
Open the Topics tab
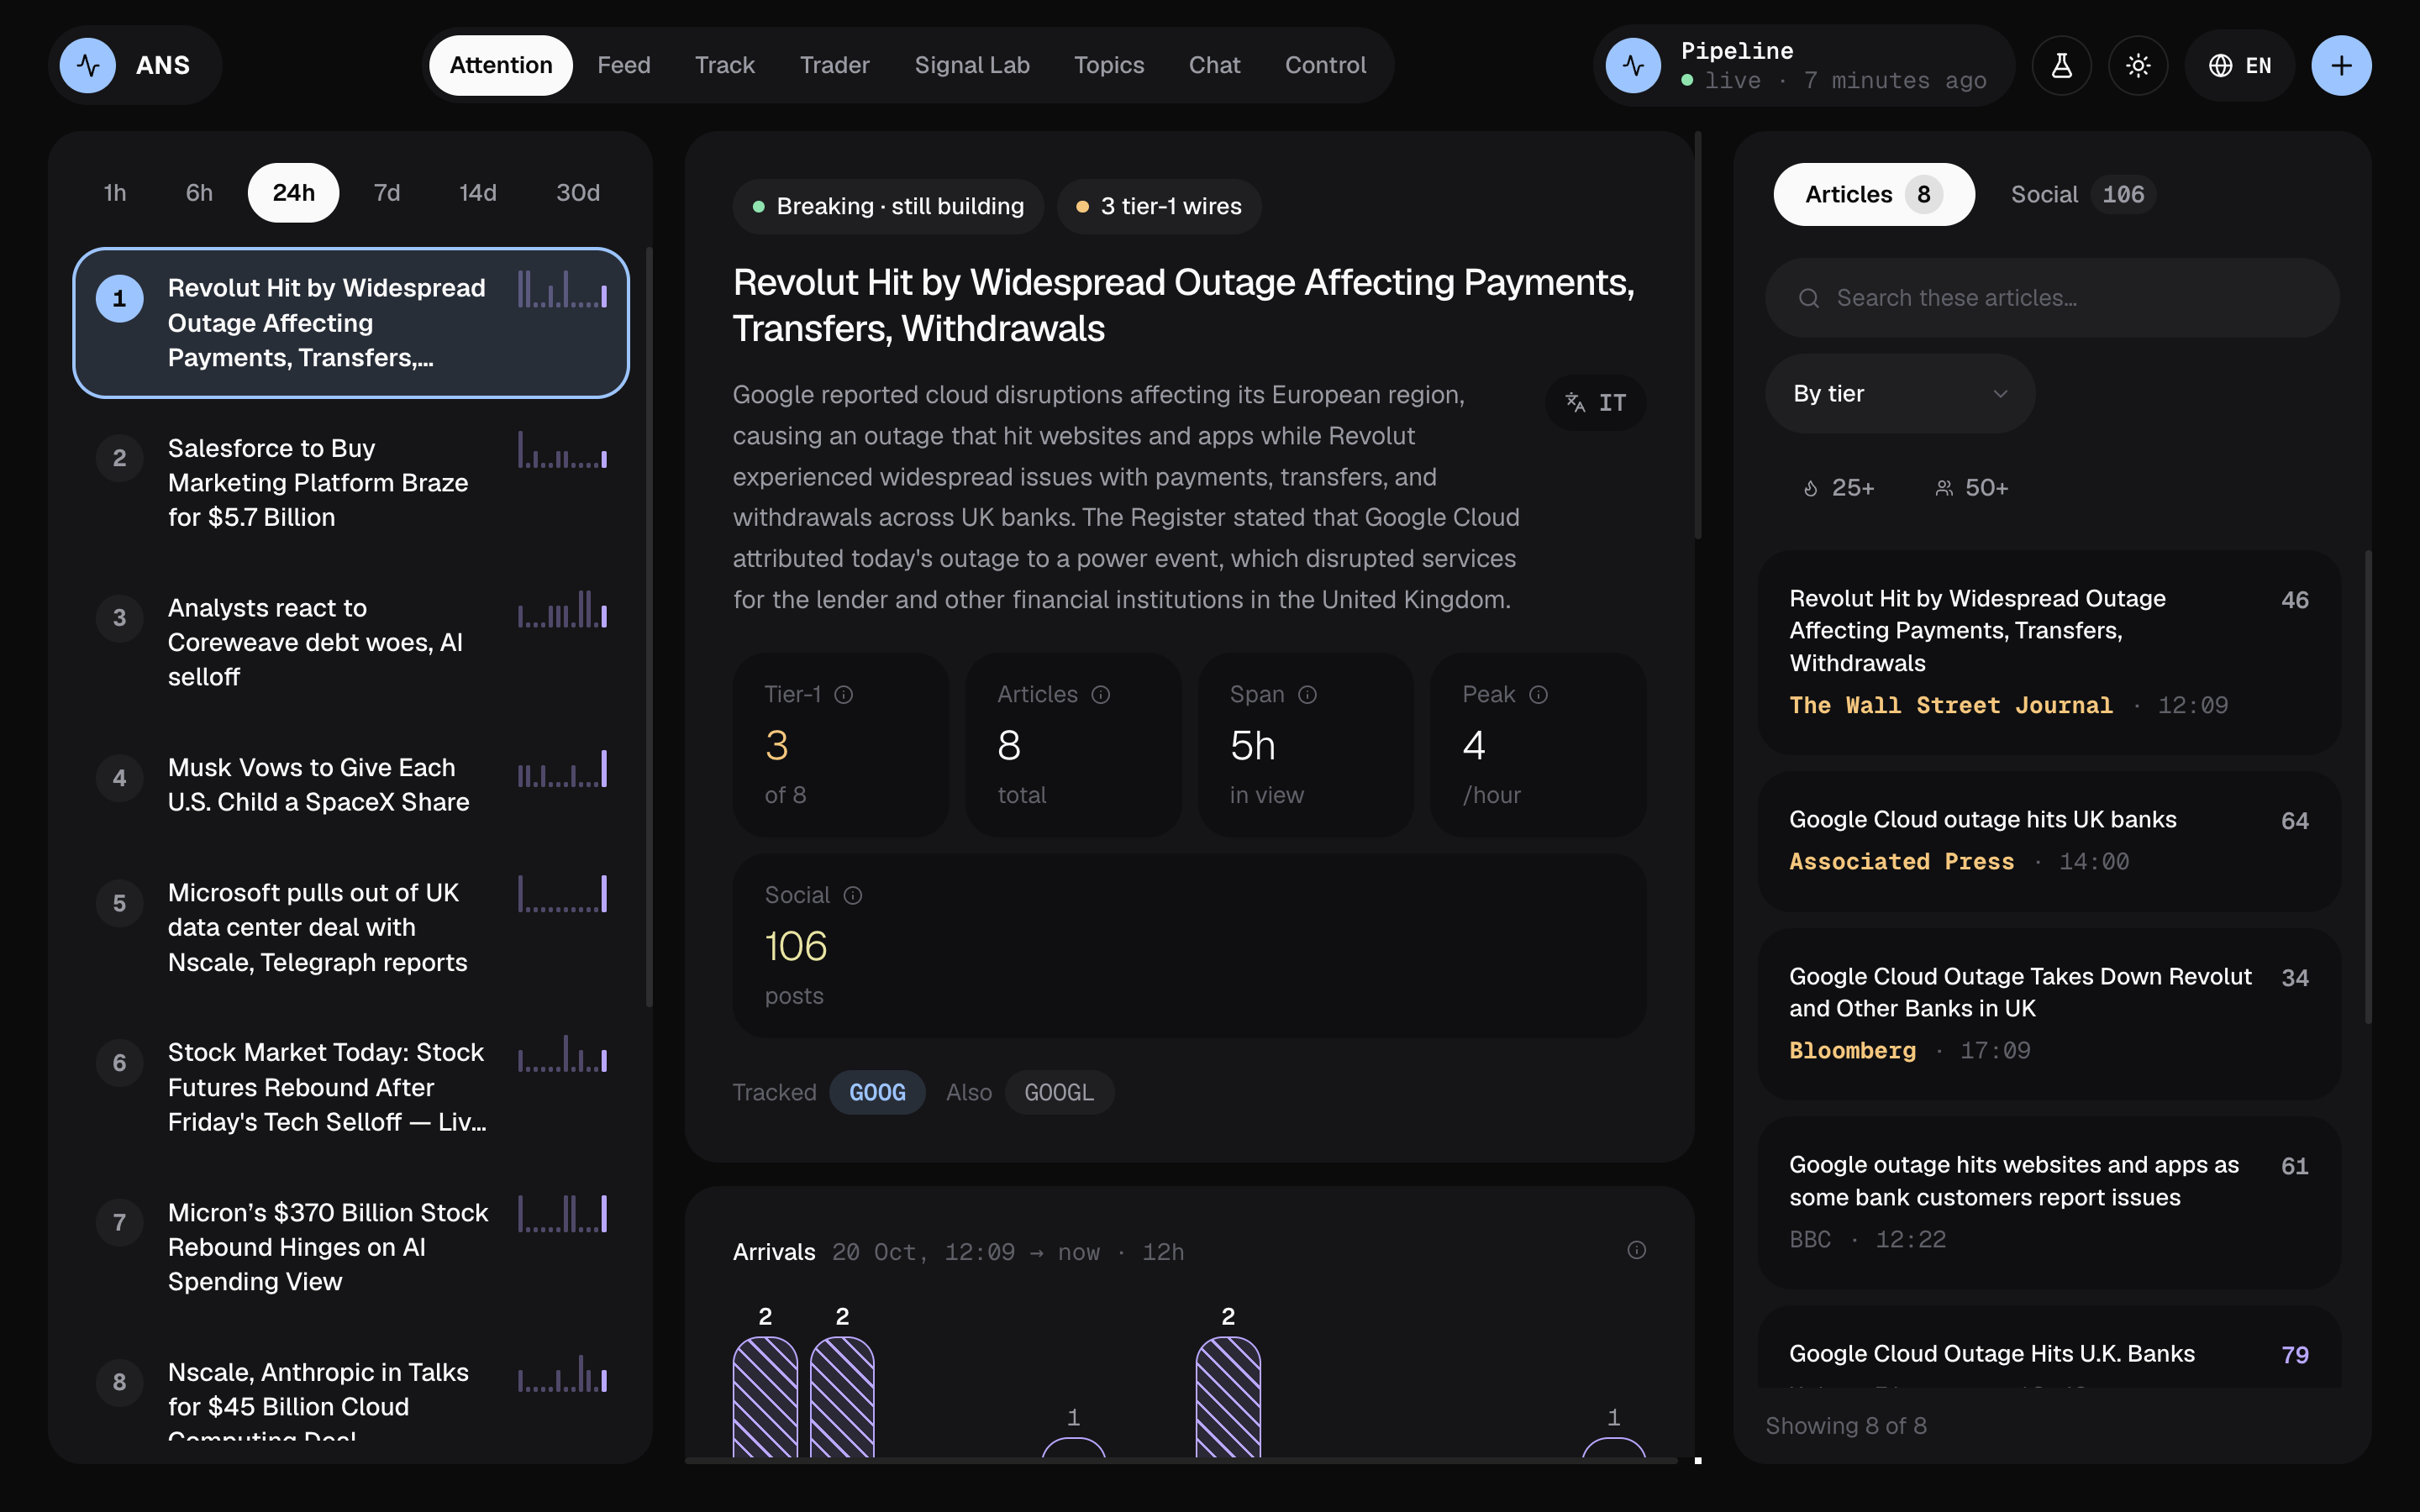[1109, 65]
